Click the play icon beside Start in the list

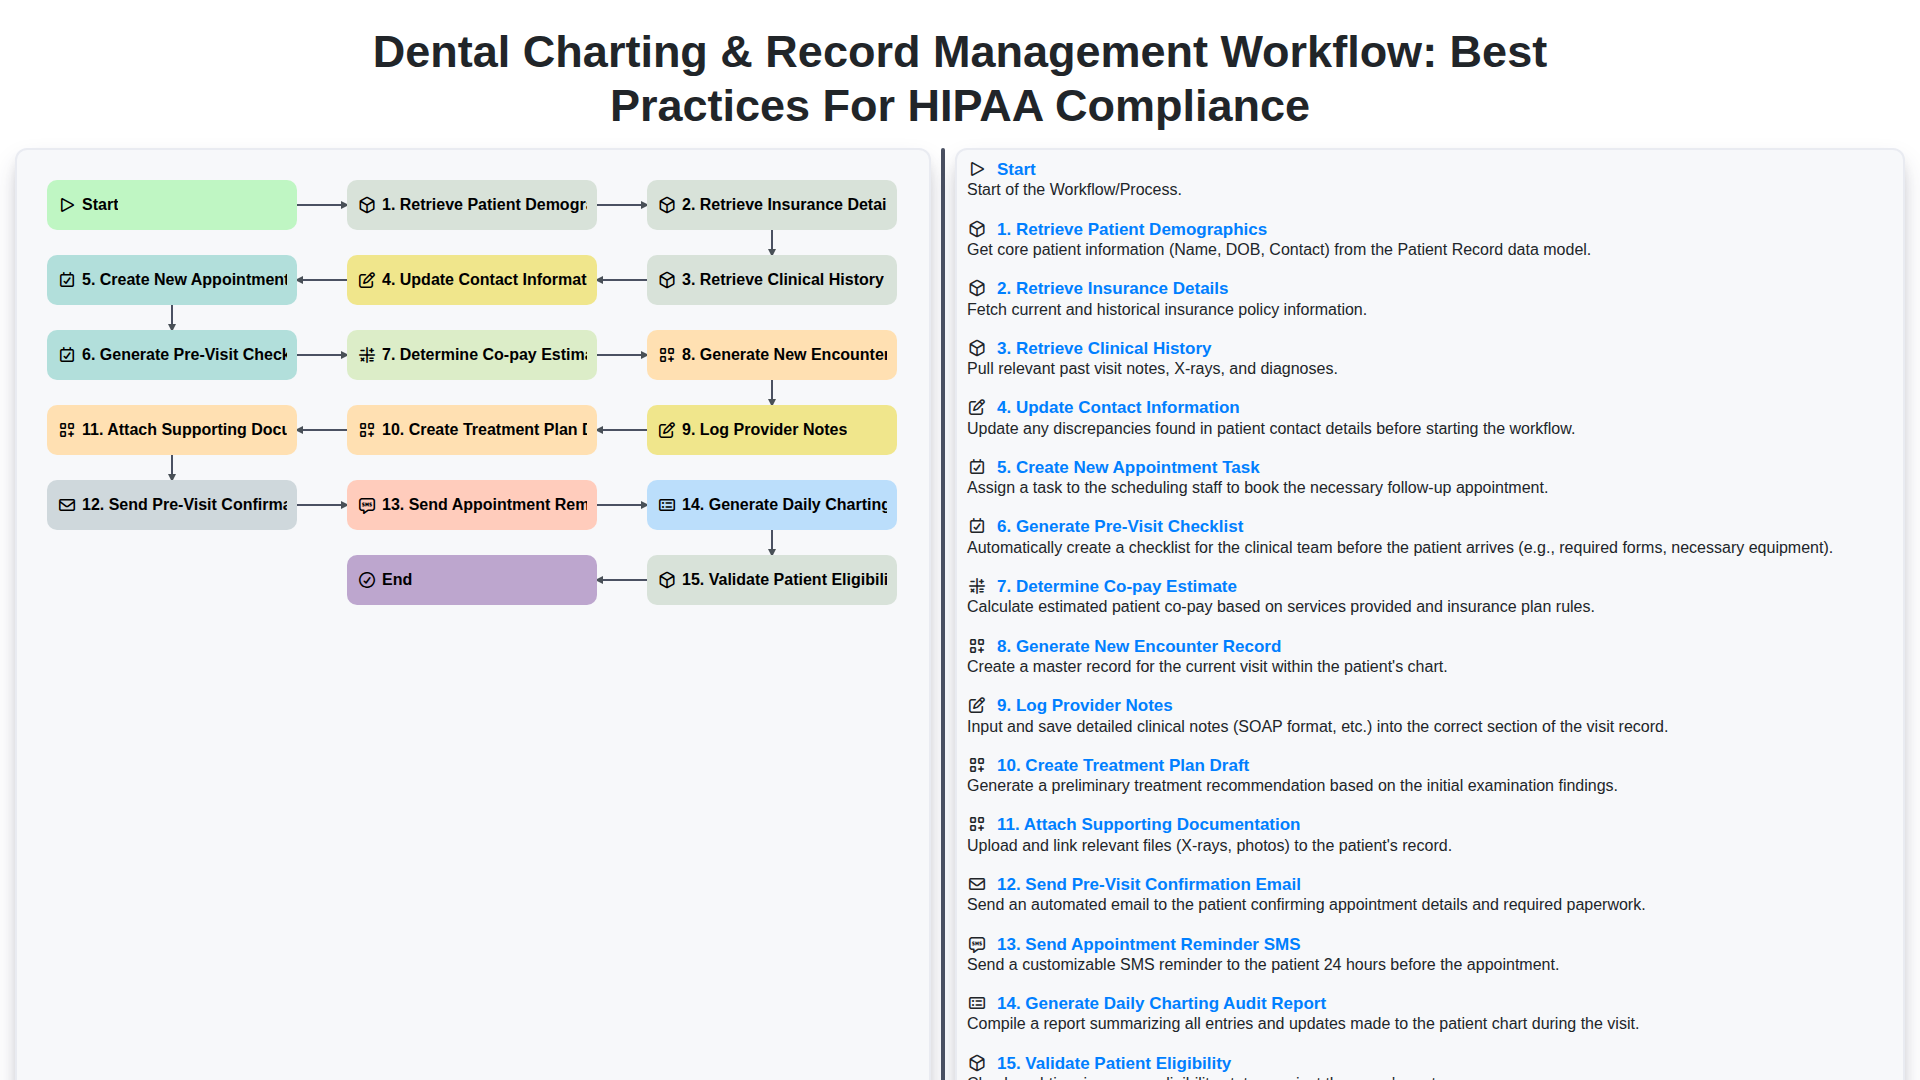977,169
